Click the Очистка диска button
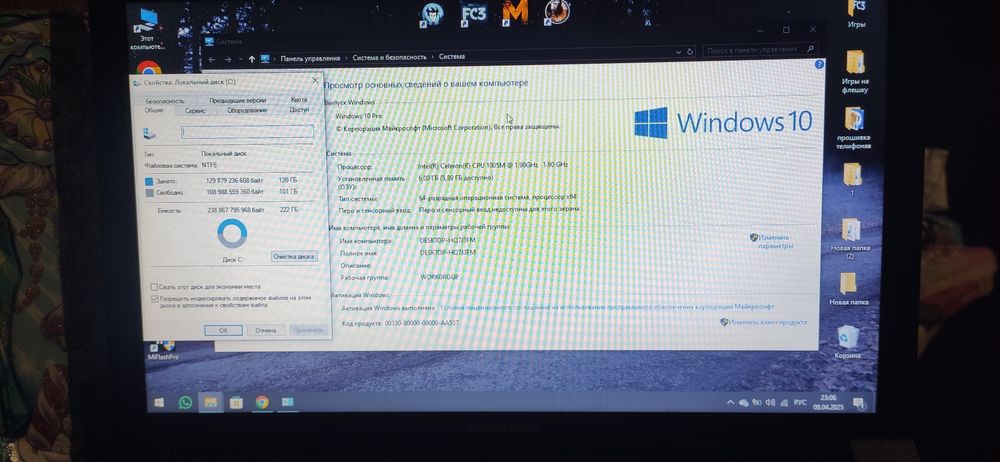The width and height of the screenshot is (1000, 462). (294, 257)
